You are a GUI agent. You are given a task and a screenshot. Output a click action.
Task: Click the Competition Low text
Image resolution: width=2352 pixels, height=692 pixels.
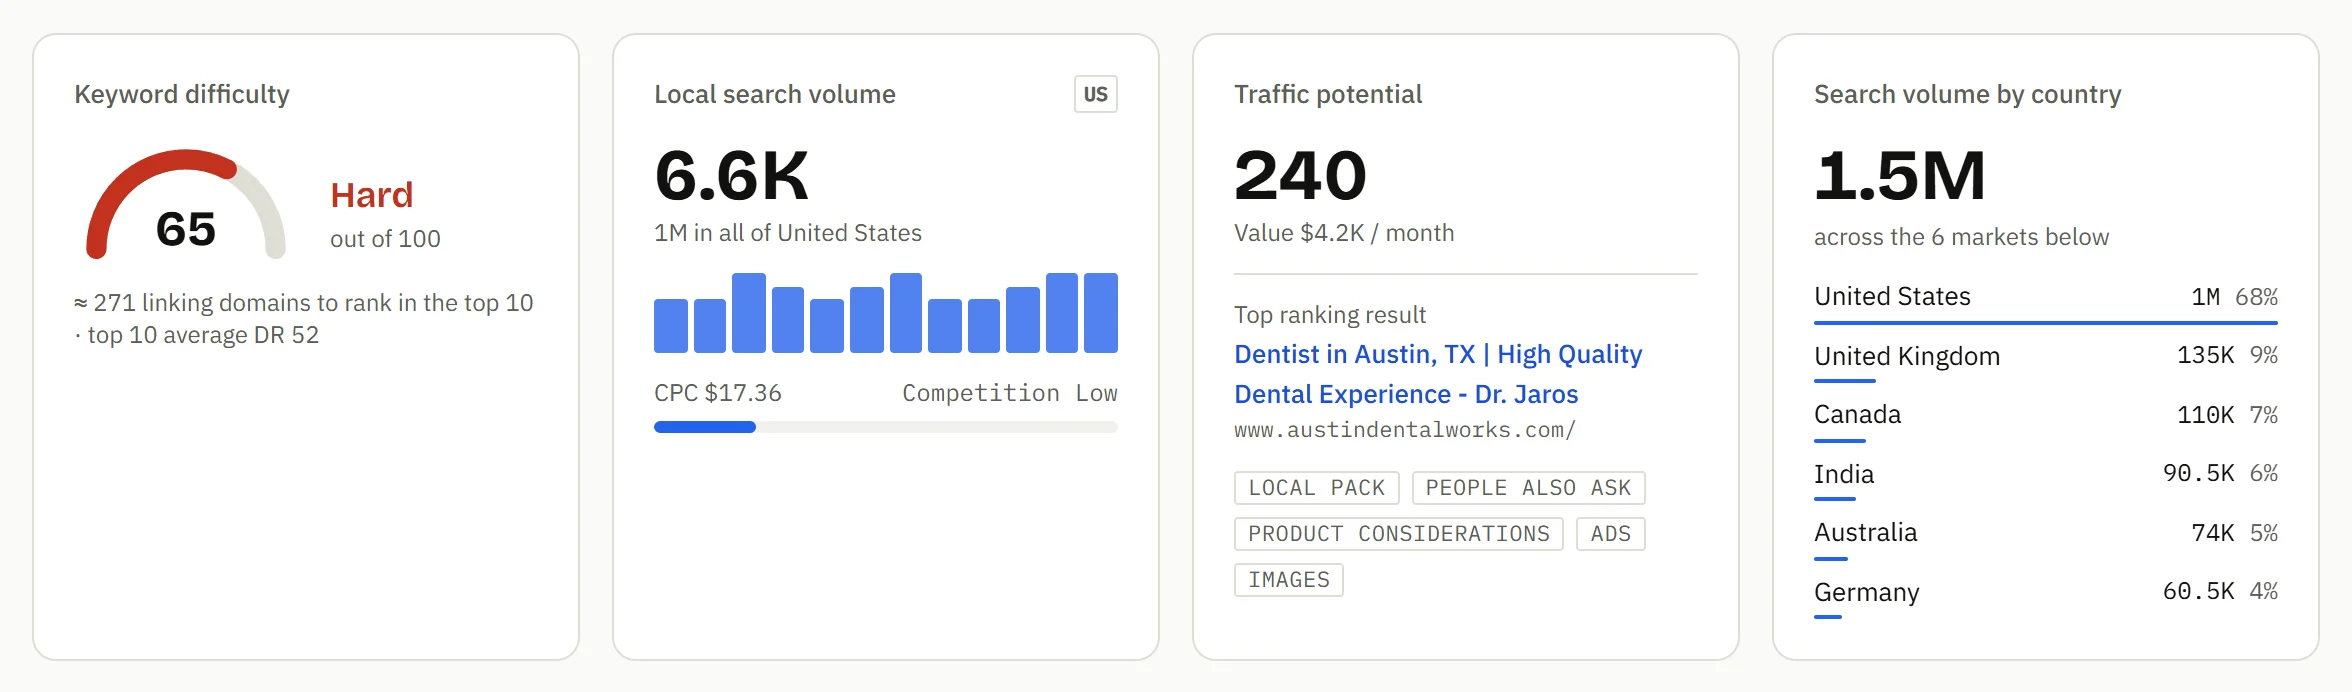tap(1009, 393)
